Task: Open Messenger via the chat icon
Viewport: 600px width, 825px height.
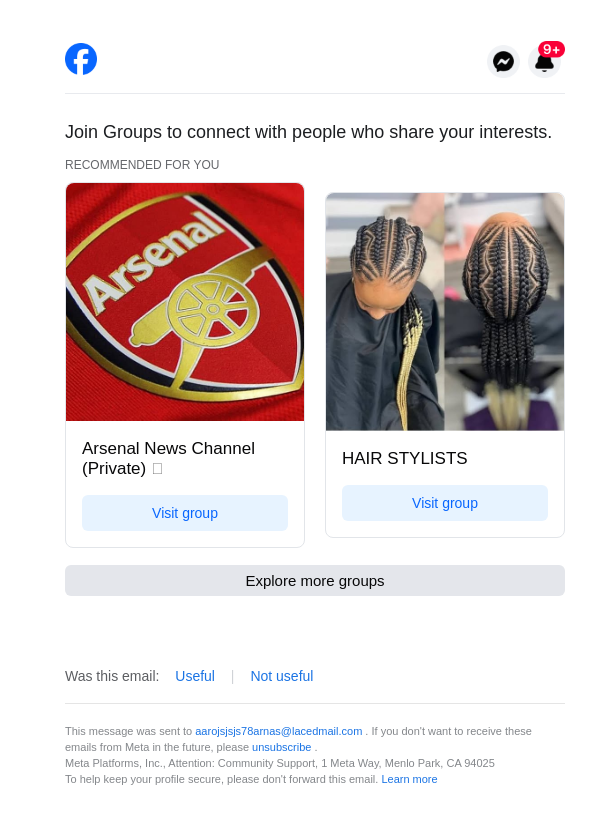Action: pos(503,62)
